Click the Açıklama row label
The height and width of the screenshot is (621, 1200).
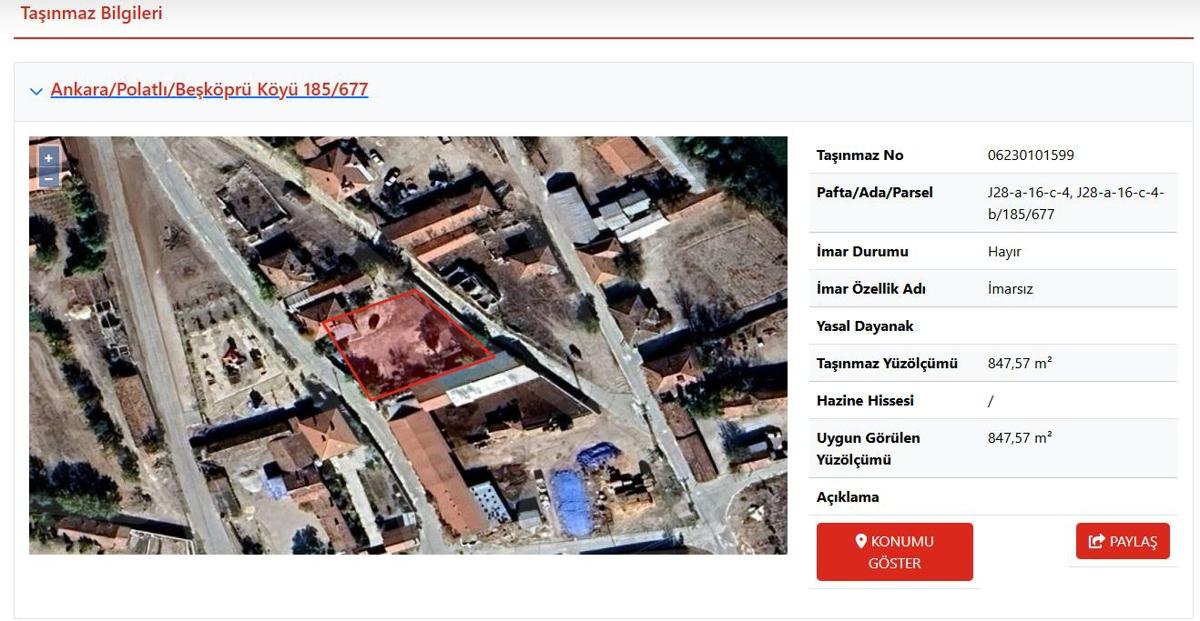point(848,497)
